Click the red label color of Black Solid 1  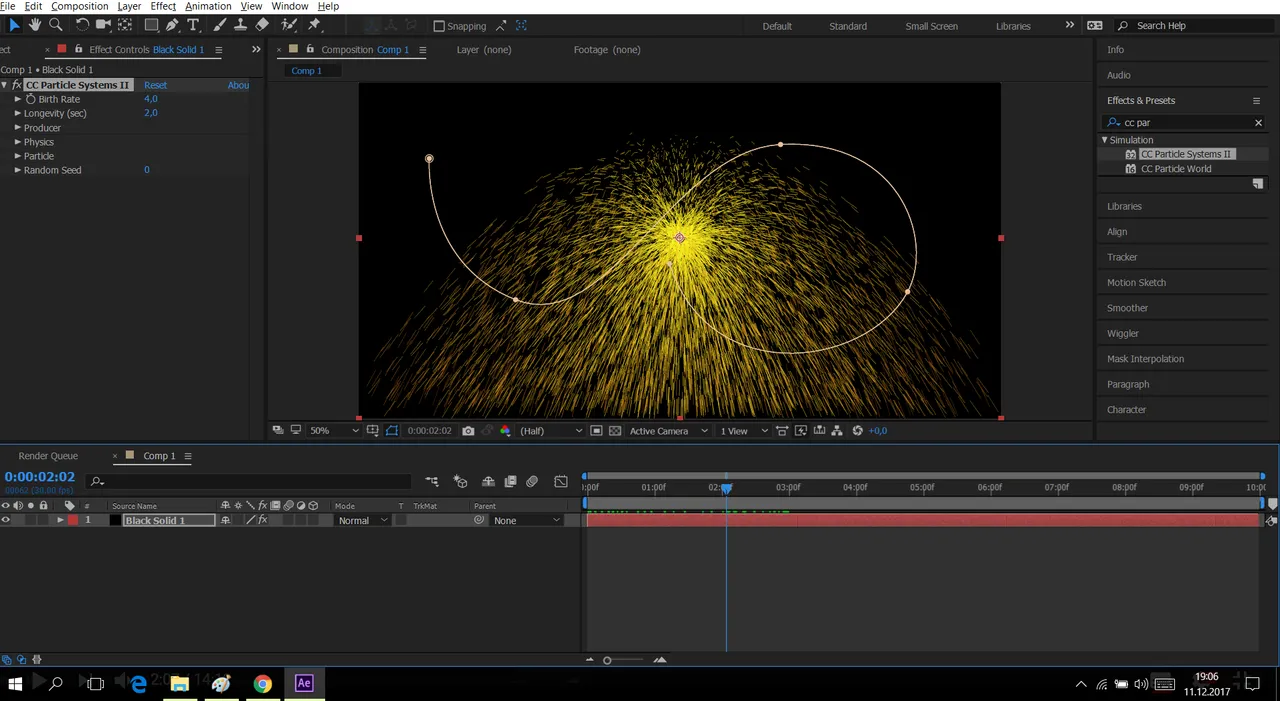pos(73,520)
